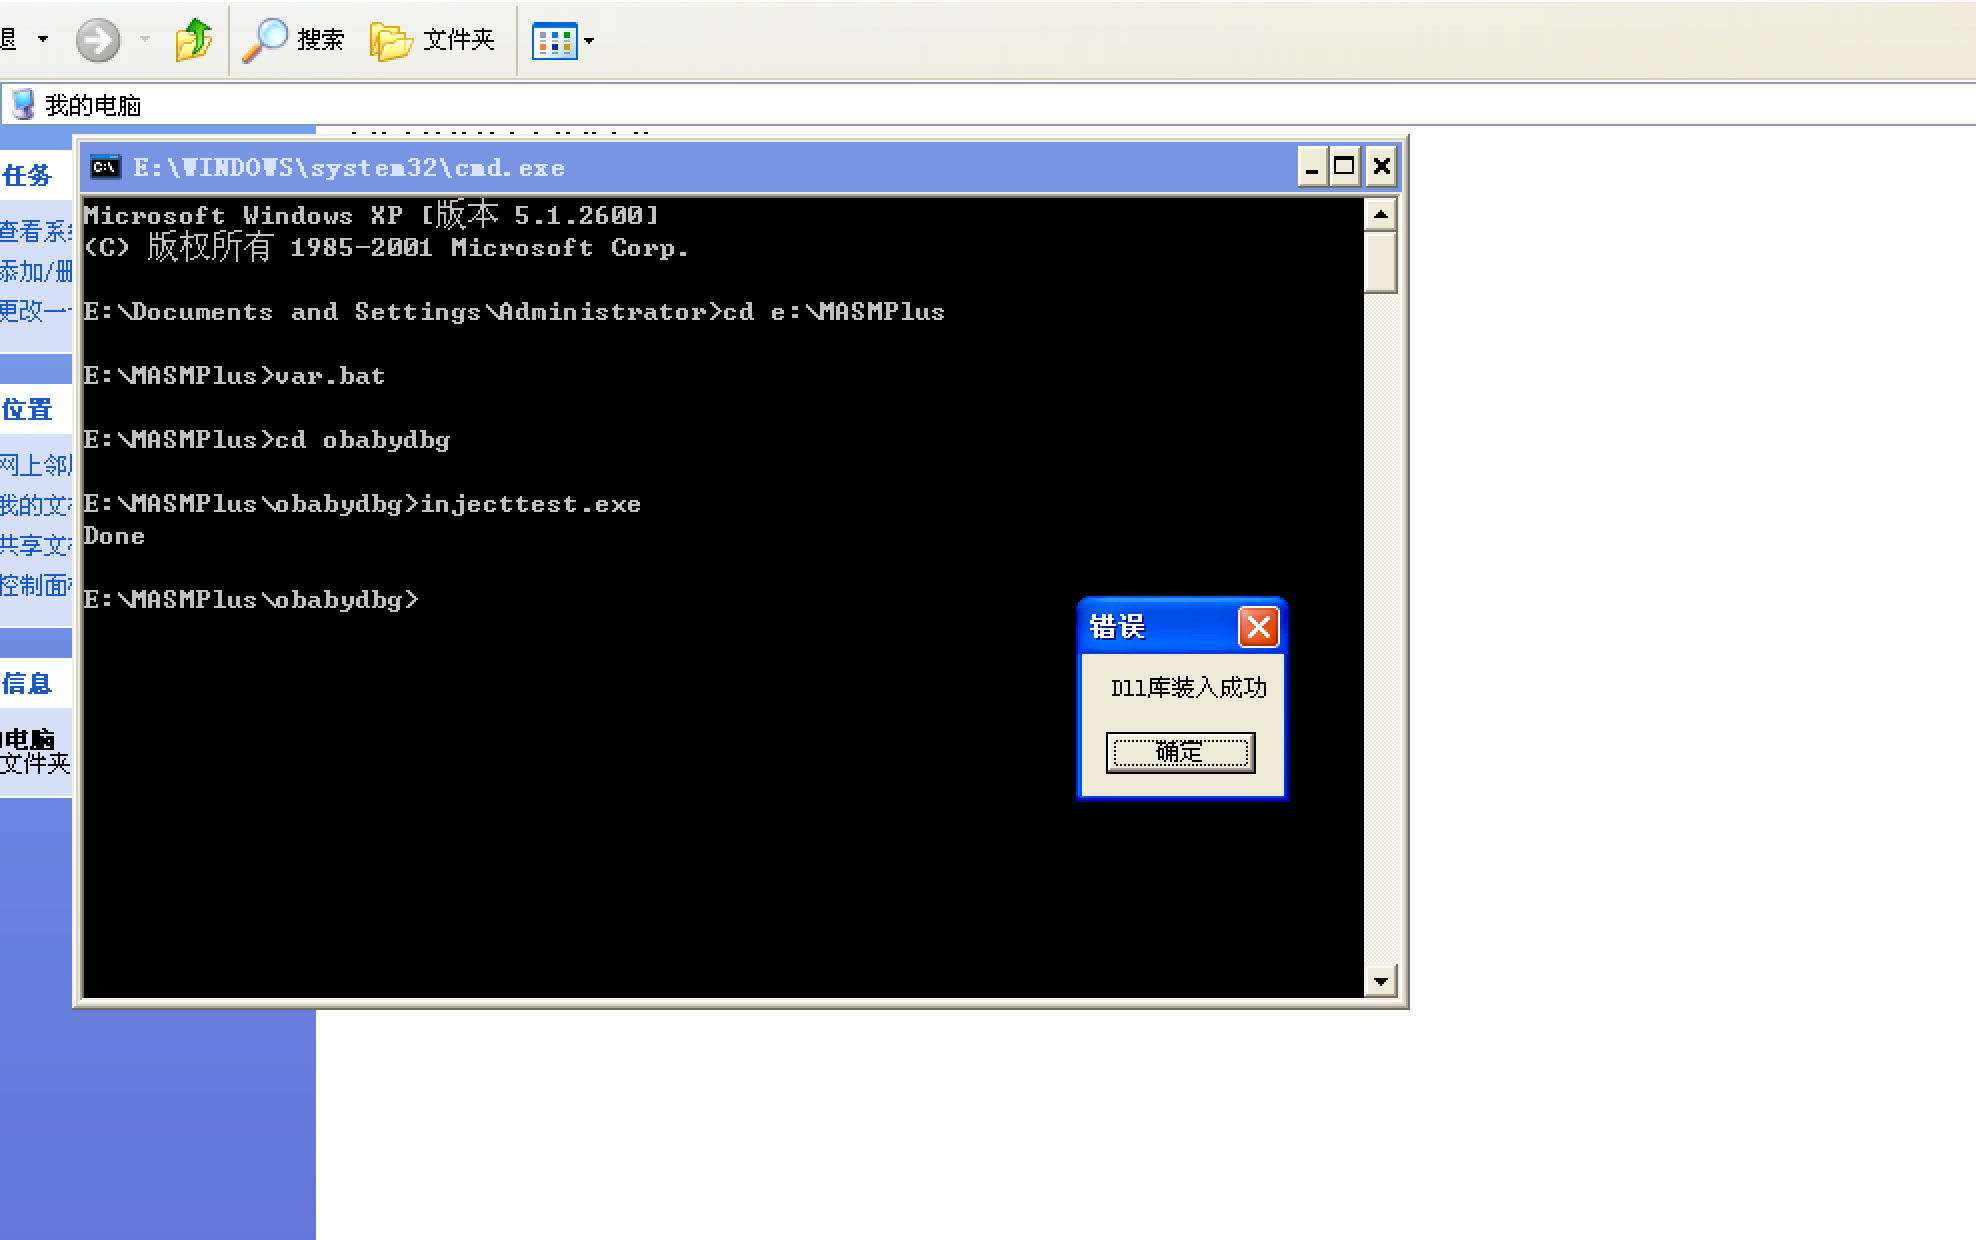Open the Back history dropdown arrow
Image resolution: width=1976 pixels, height=1240 pixels.
(x=43, y=40)
